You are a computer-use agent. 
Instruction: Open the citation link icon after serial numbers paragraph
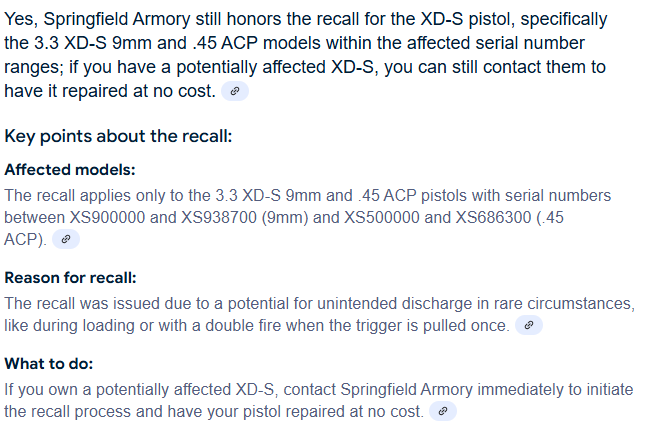(x=66, y=239)
